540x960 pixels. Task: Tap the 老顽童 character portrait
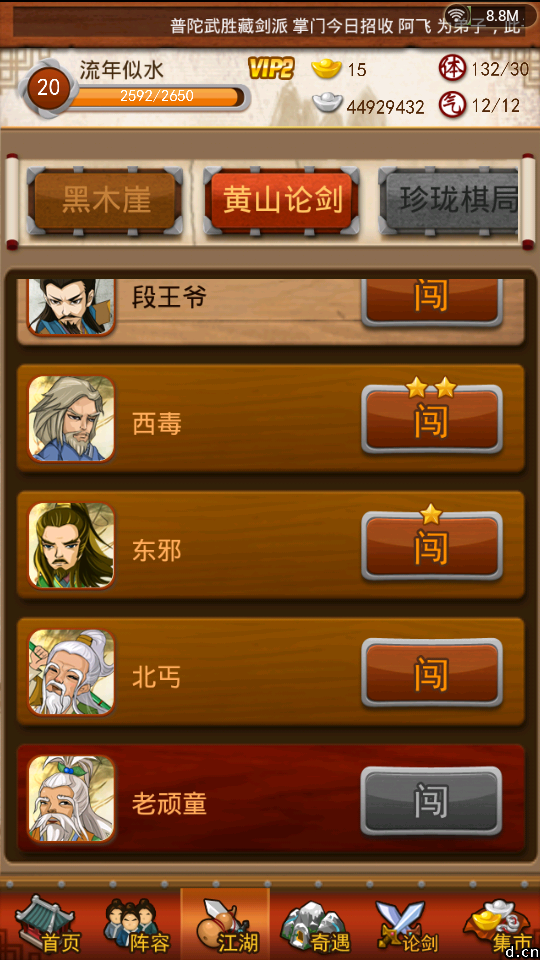(71, 799)
